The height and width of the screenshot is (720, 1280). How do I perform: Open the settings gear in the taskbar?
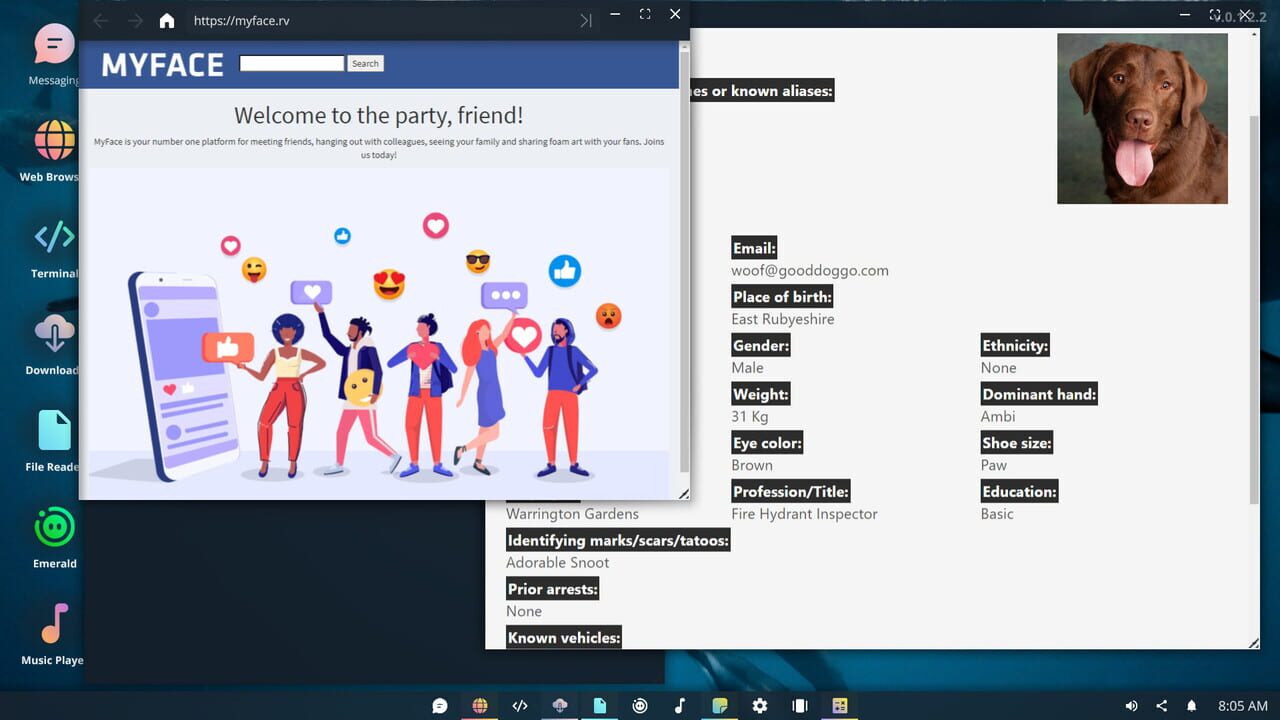(759, 705)
